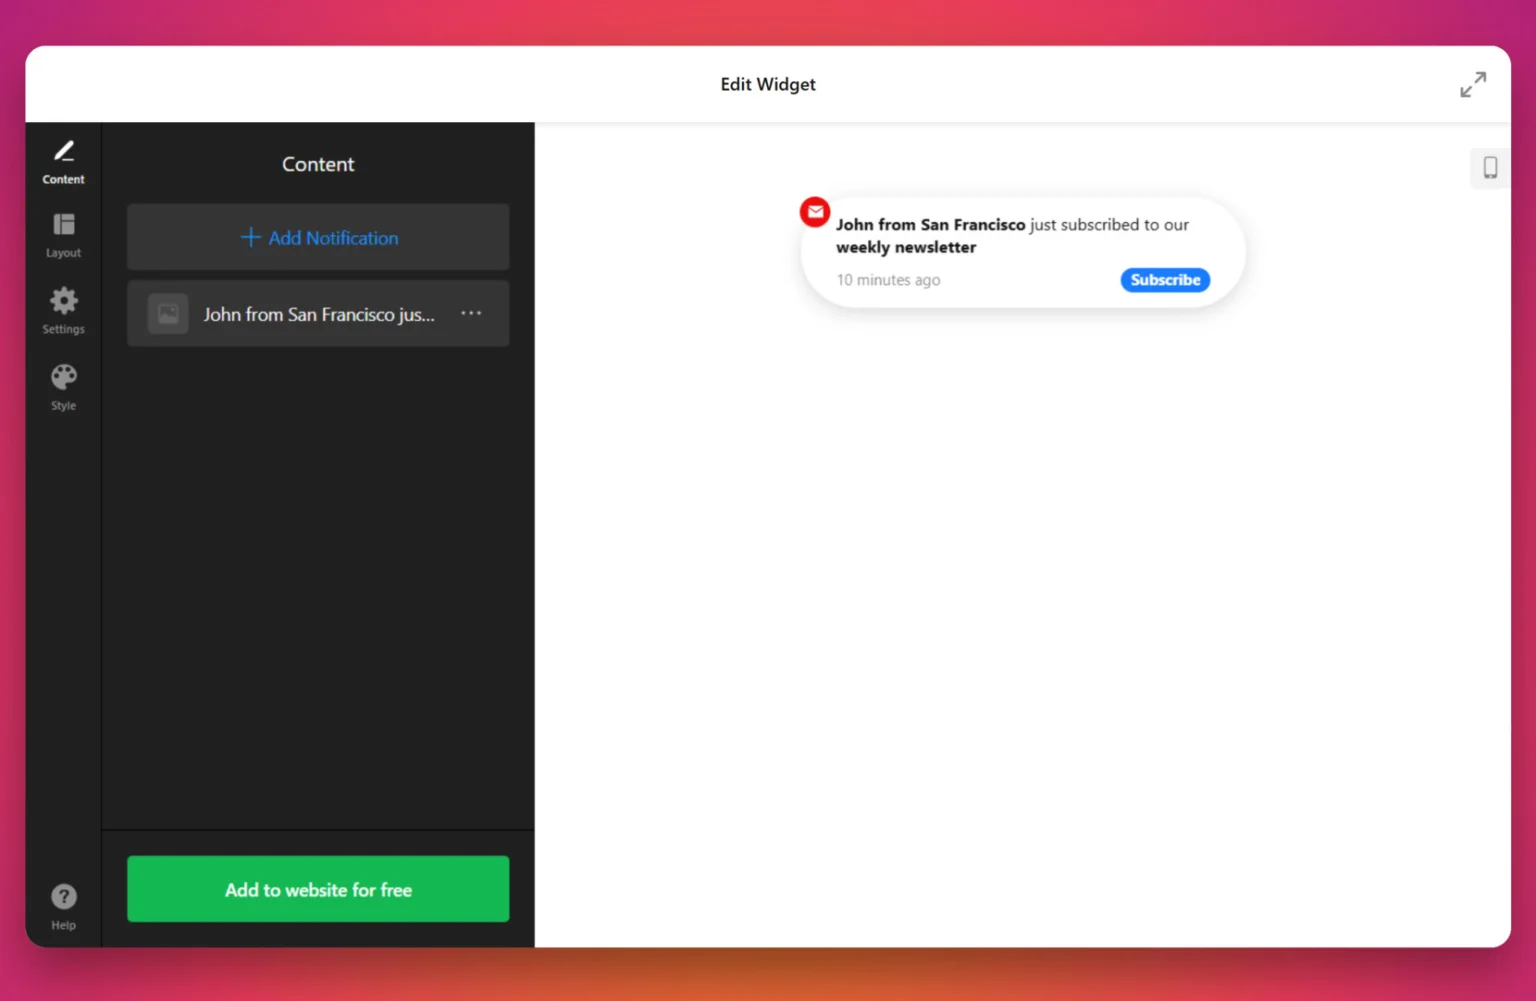Select the Content tab in the sidebar

[x=63, y=161]
